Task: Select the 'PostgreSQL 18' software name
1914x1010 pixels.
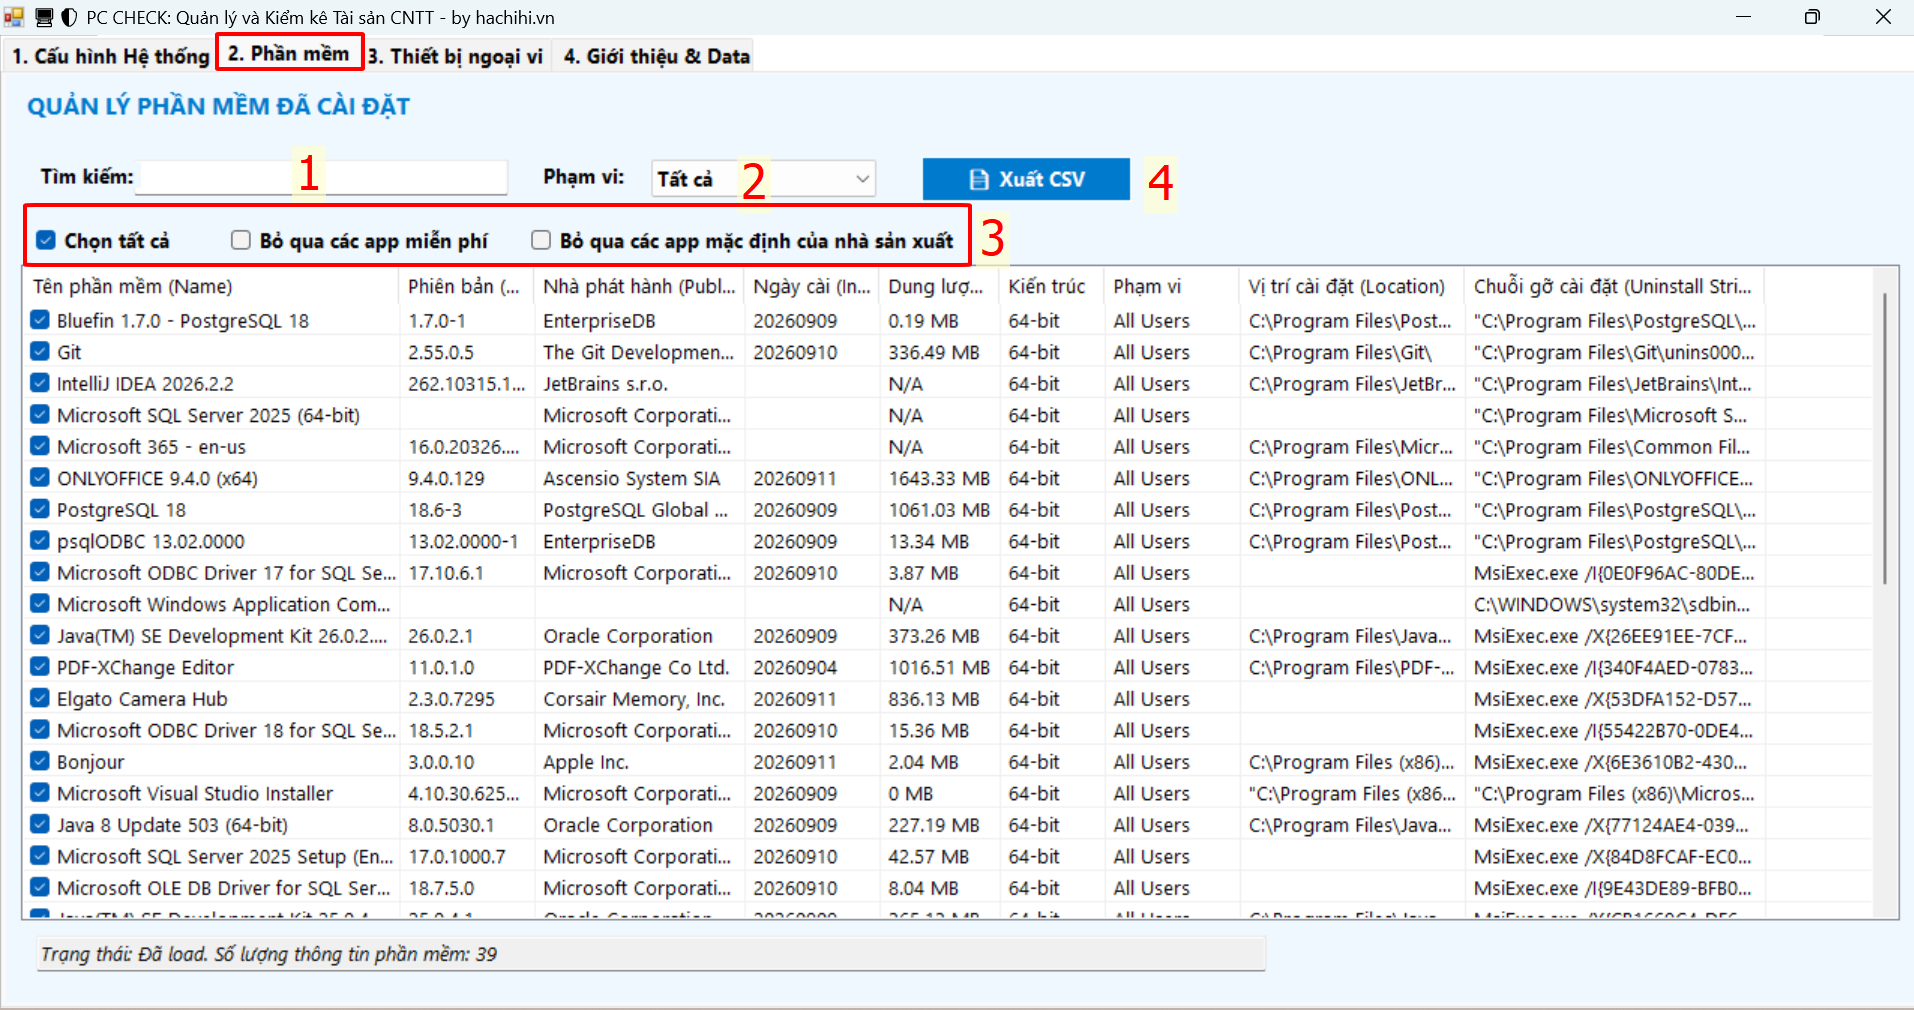Action: (121, 510)
